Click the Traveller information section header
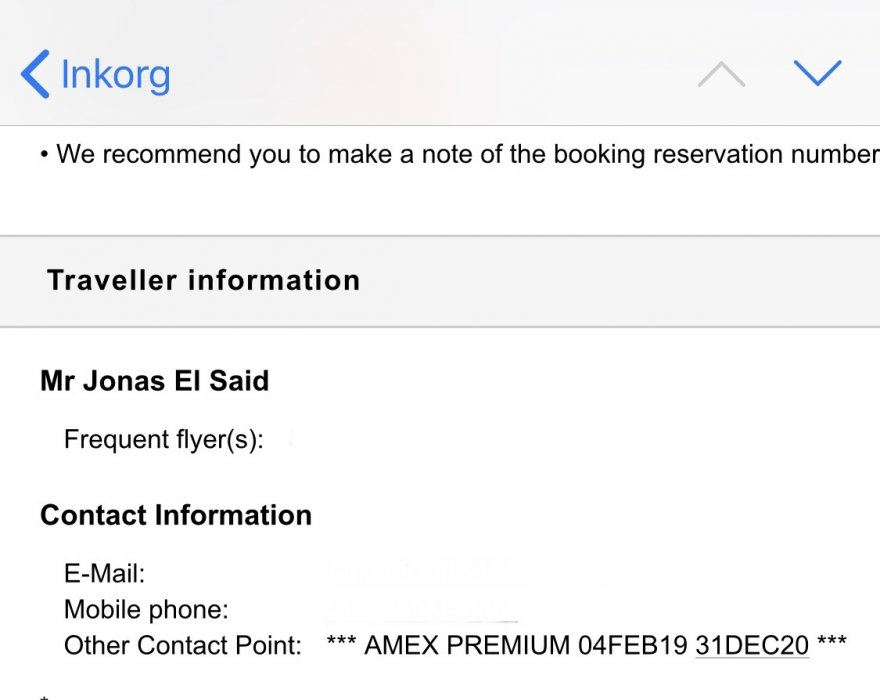Image resolution: width=880 pixels, height=700 pixels. coord(203,280)
